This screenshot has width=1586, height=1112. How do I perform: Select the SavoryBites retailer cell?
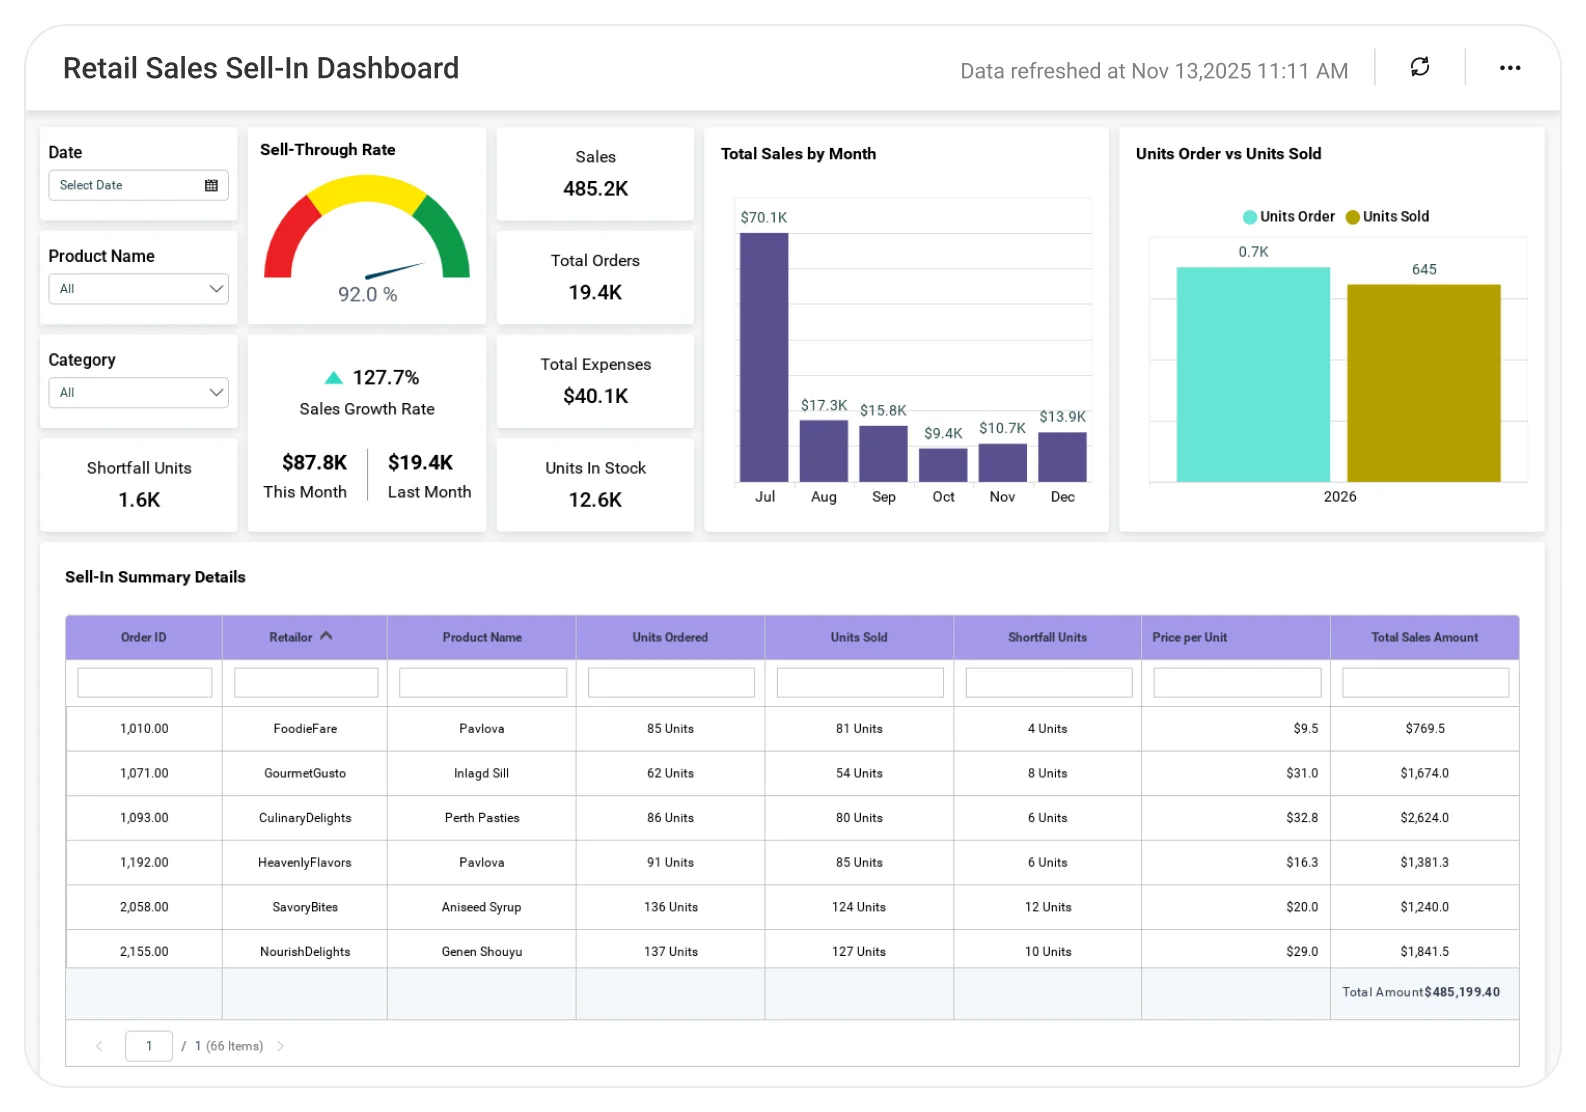[305, 908]
